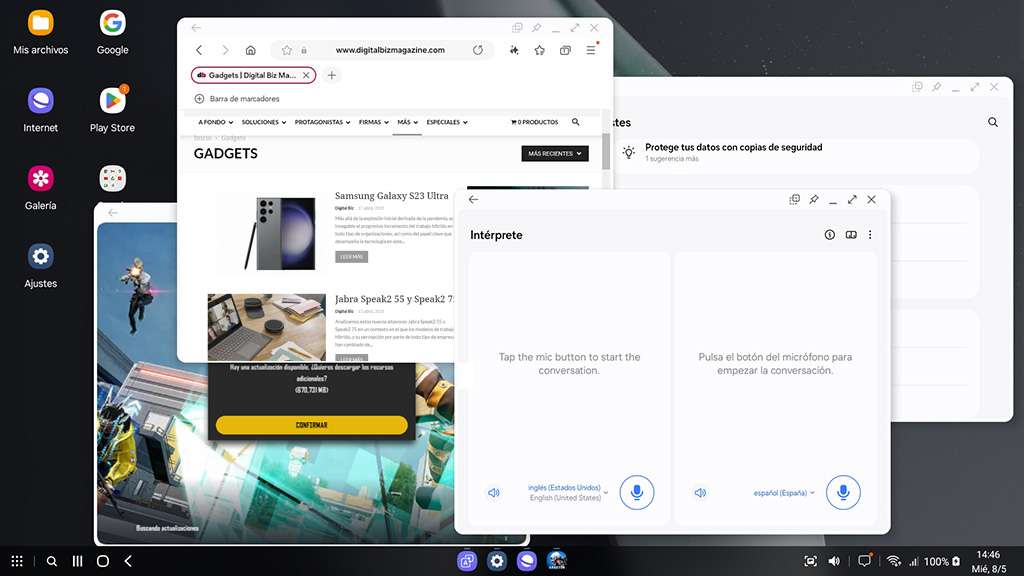Click the website search magnifier
This screenshot has height=576, width=1024.
[x=575, y=121]
